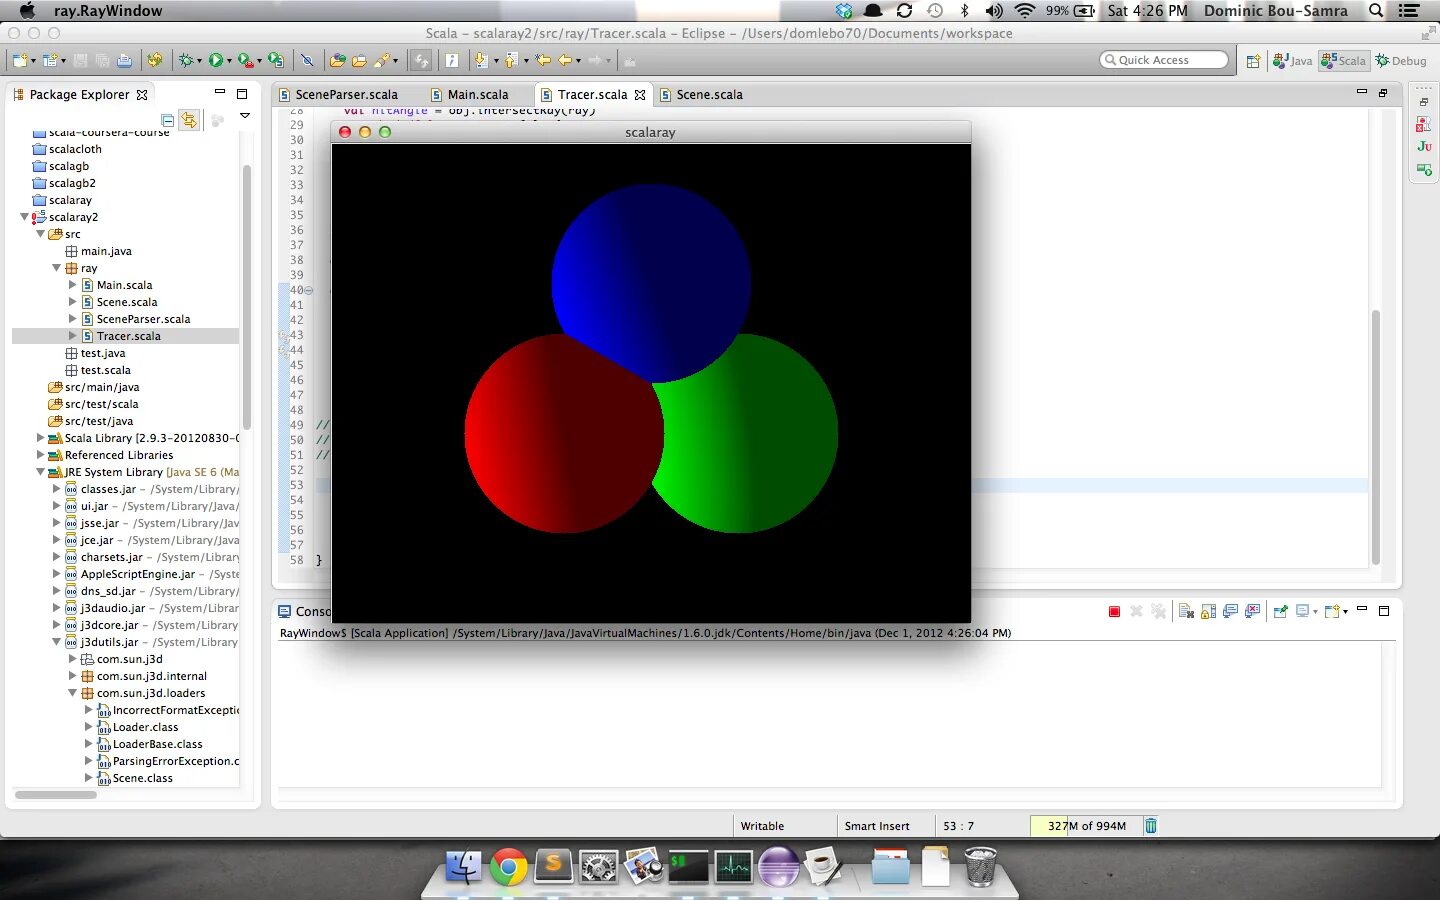Click the Previous Annotation toolbar icon

(511, 61)
